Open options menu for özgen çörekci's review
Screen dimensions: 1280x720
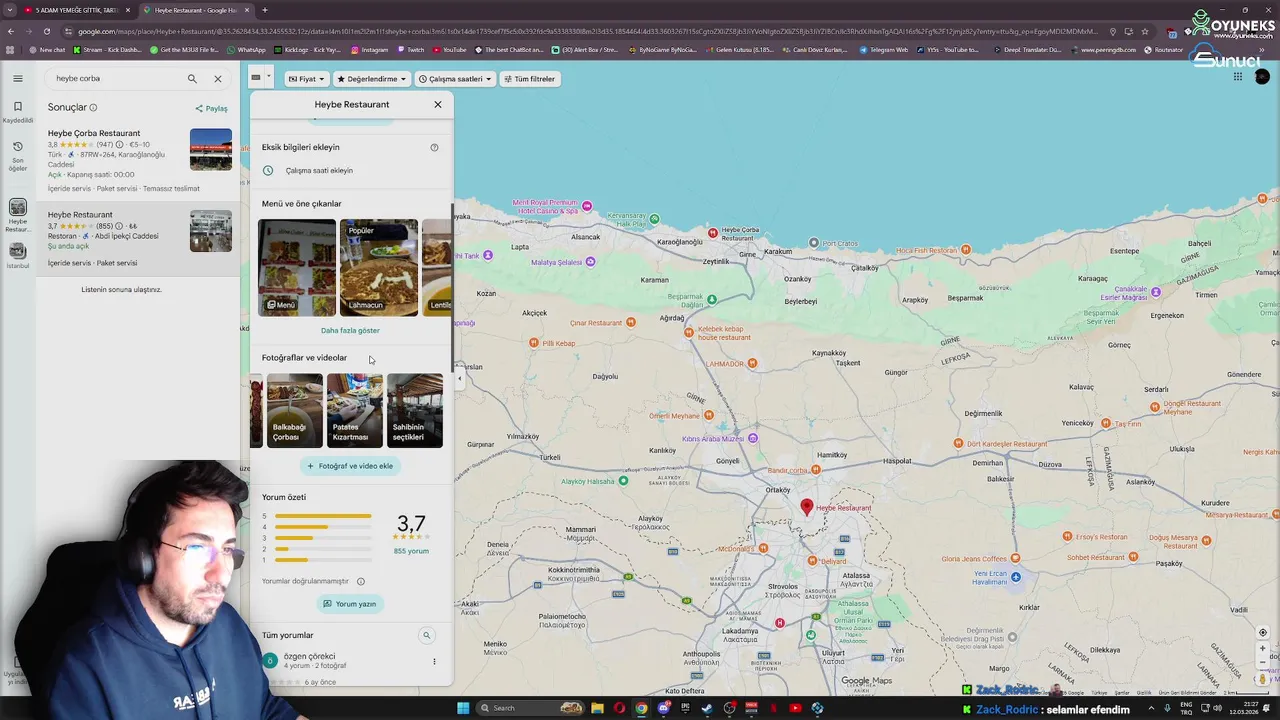pyautogui.click(x=434, y=661)
